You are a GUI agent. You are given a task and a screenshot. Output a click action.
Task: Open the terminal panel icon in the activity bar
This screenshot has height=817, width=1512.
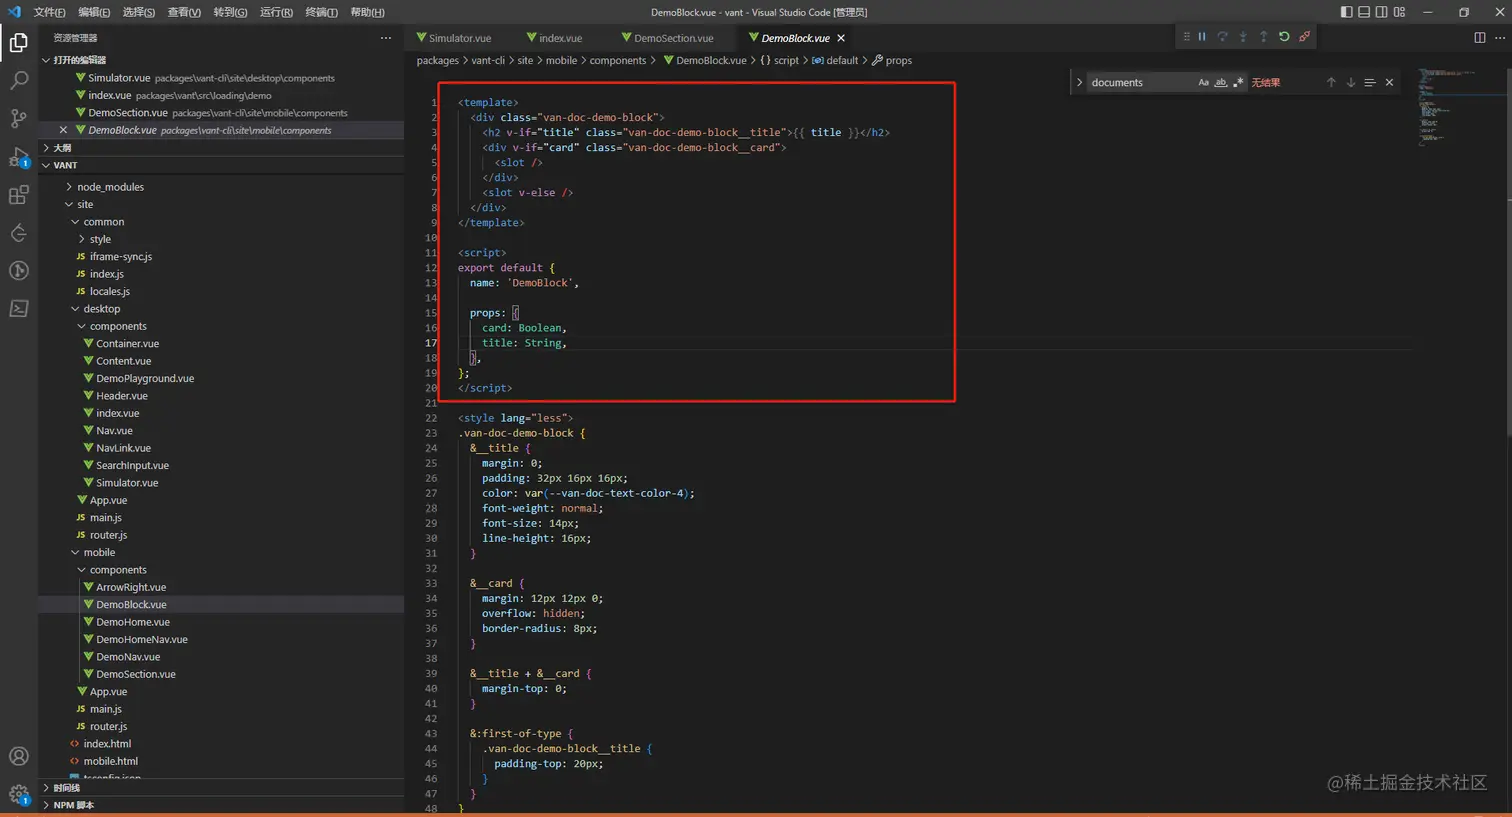pos(18,308)
